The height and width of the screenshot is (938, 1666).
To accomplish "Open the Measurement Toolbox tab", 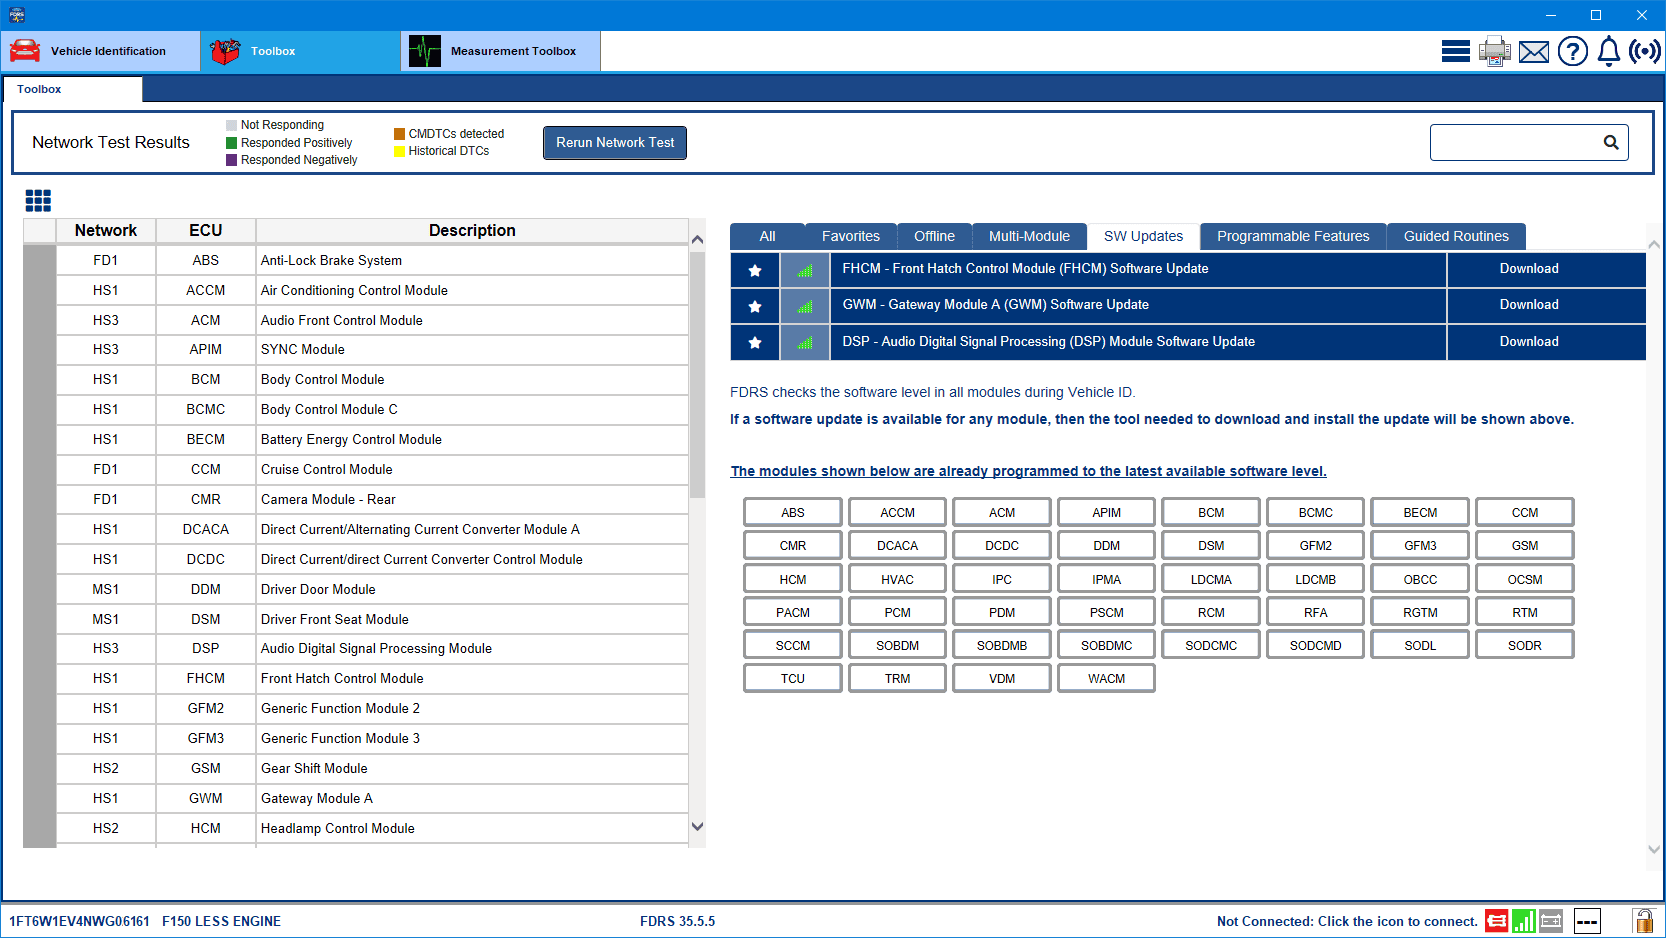I will point(500,51).
